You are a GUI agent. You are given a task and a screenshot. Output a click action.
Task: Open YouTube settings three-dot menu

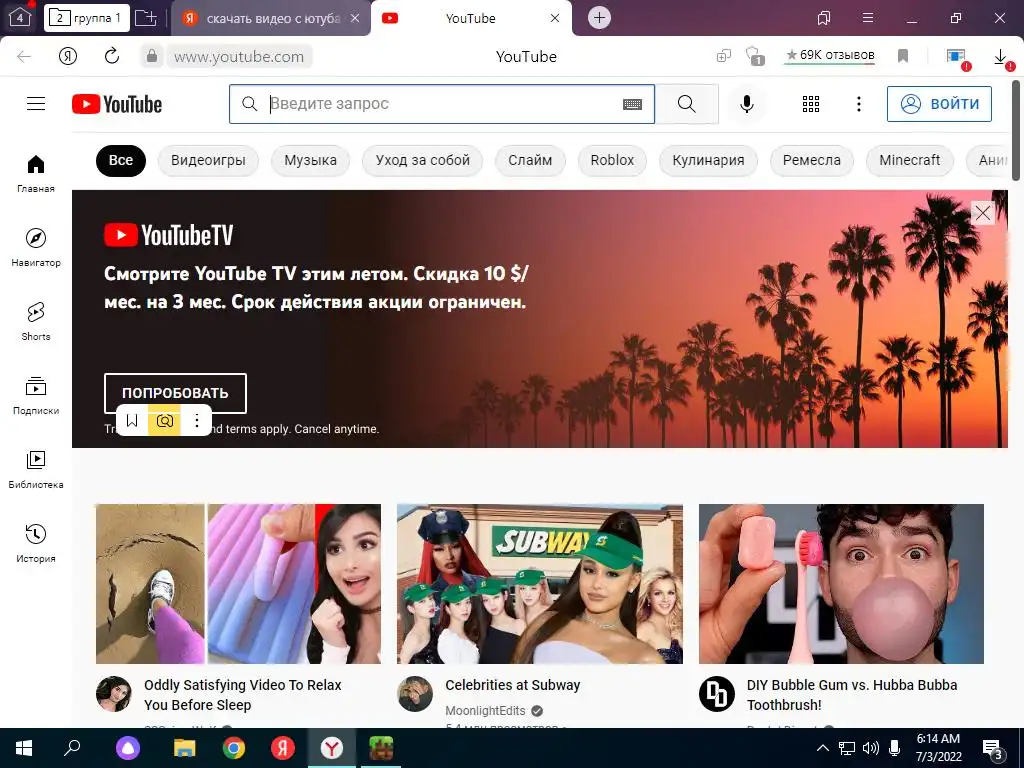[859, 104]
